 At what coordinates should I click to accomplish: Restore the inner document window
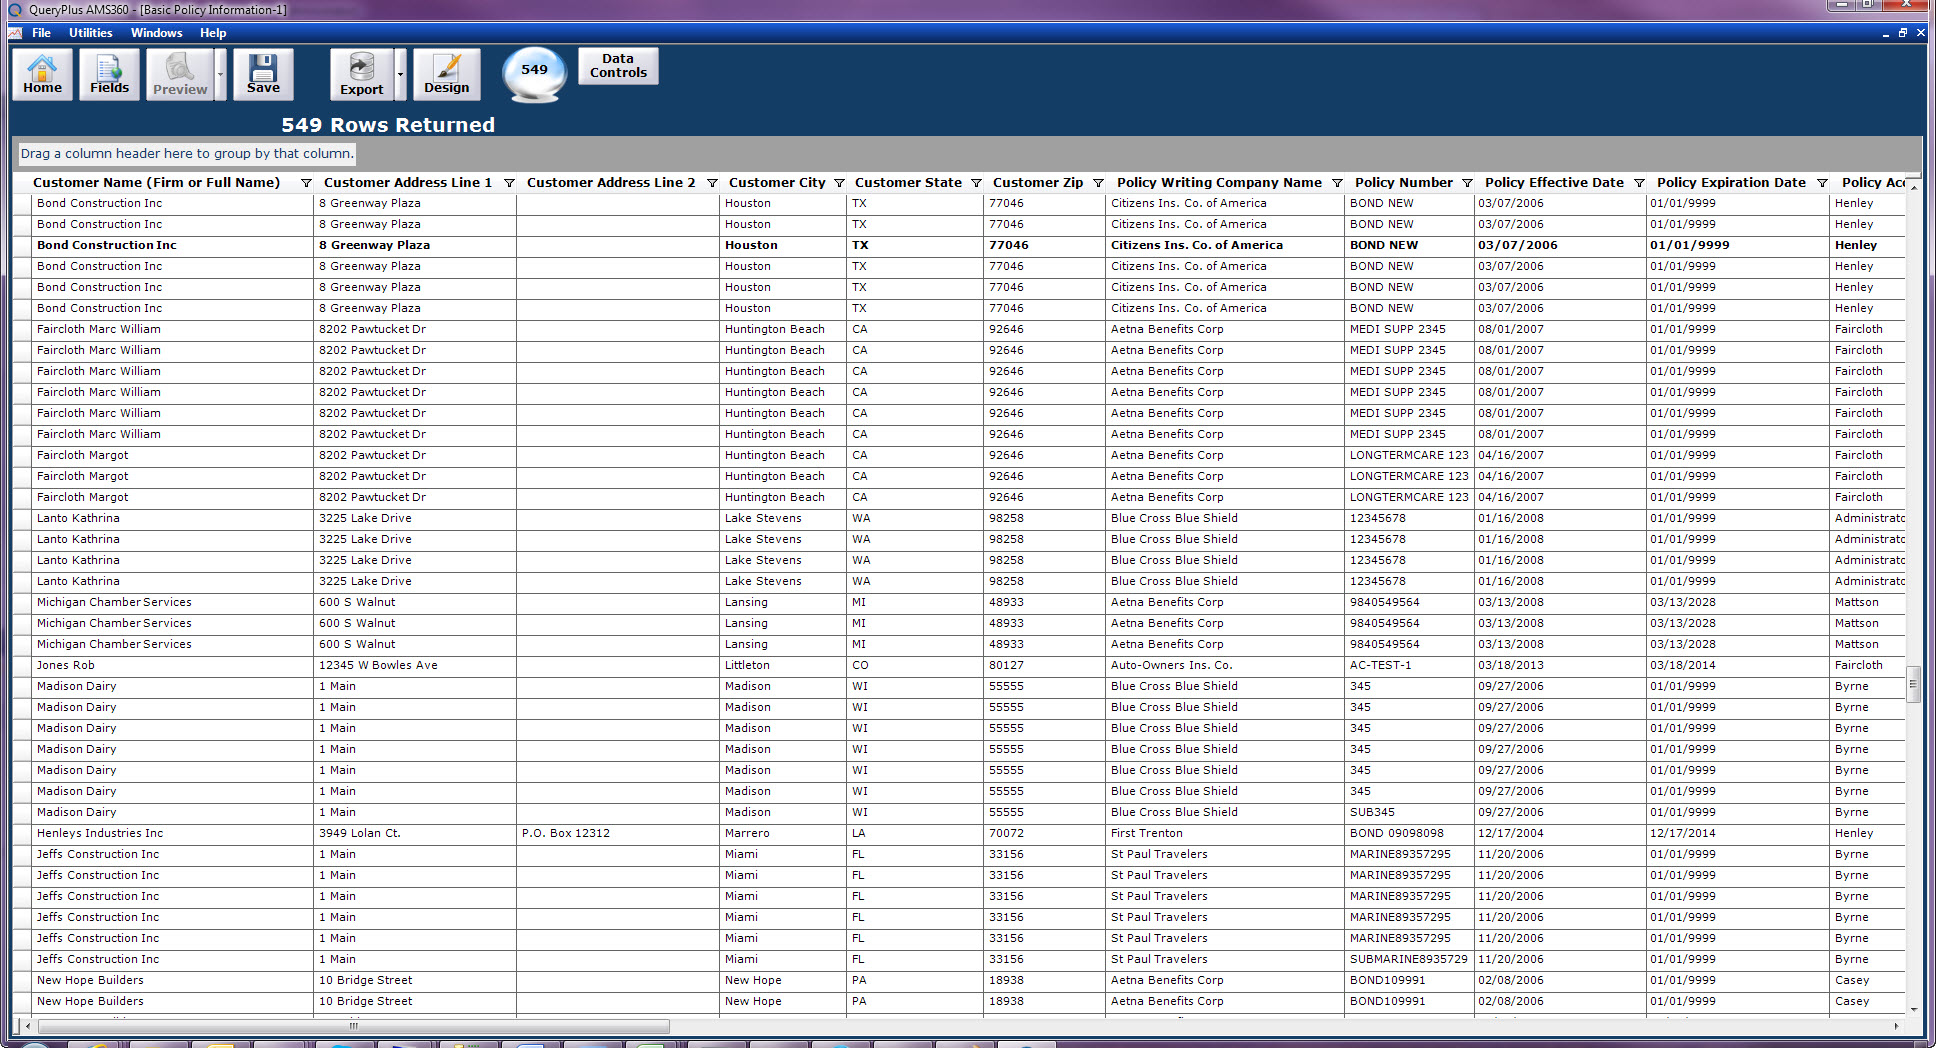[1902, 33]
